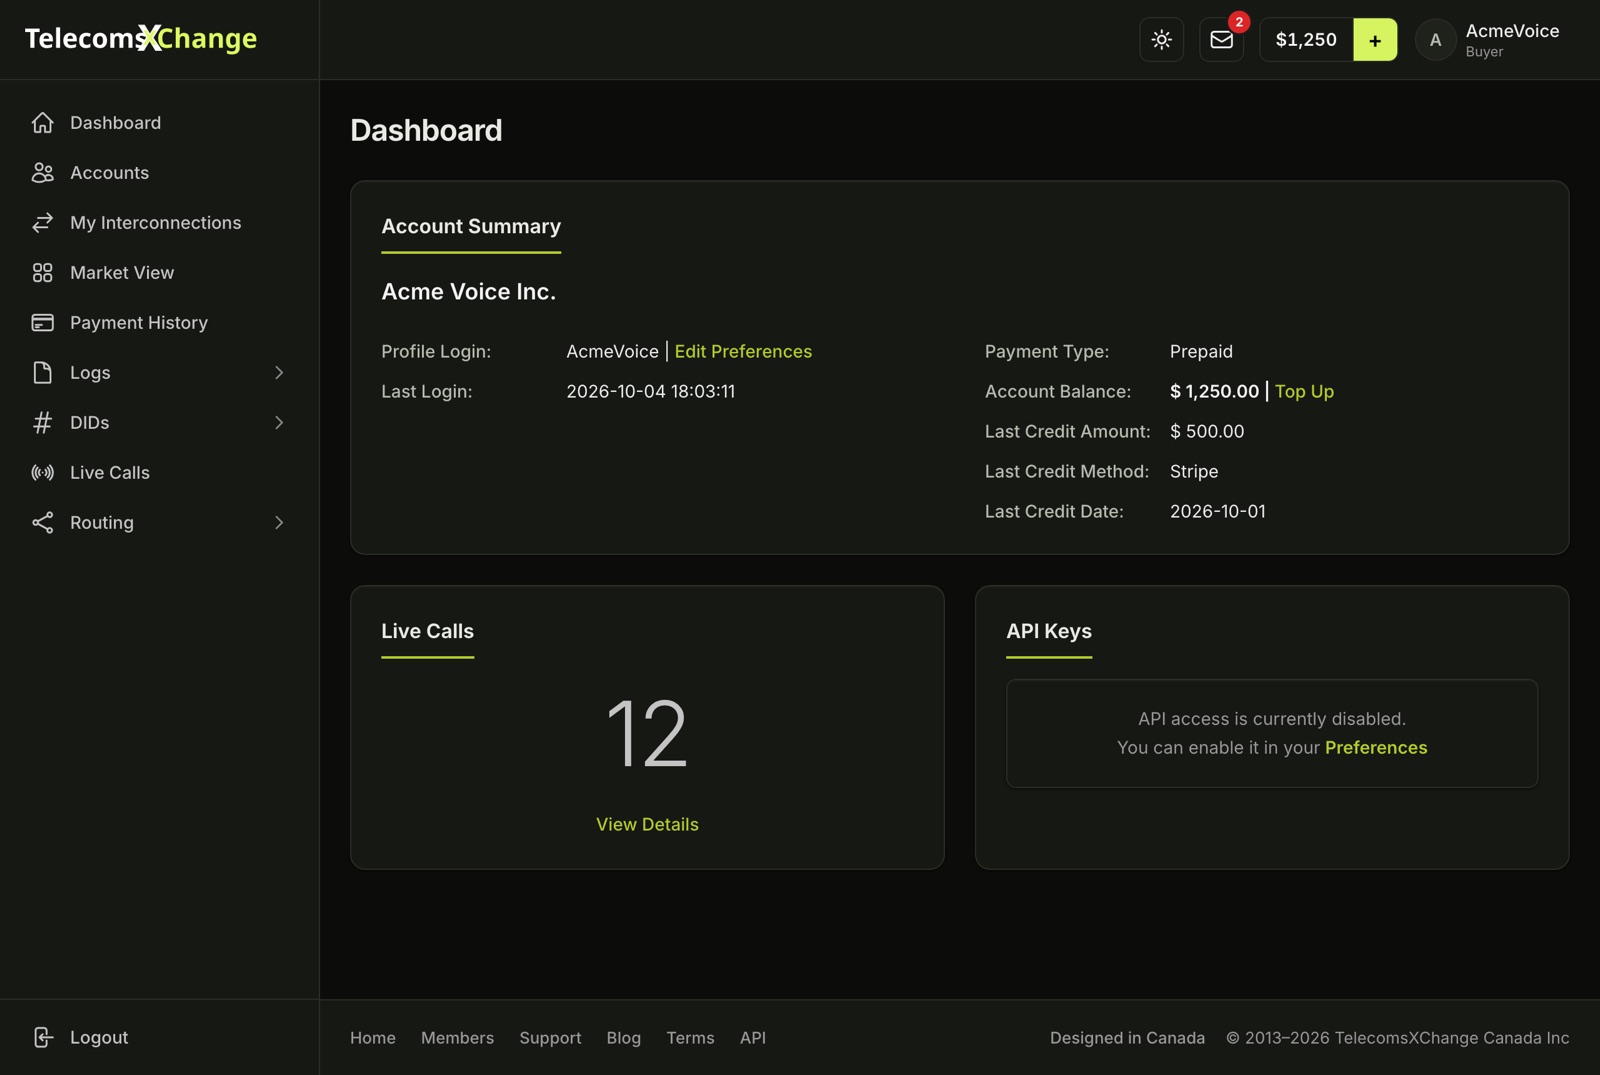1600x1075 pixels.
Task: Click the company name Acme Voice Inc.
Action: (x=468, y=292)
